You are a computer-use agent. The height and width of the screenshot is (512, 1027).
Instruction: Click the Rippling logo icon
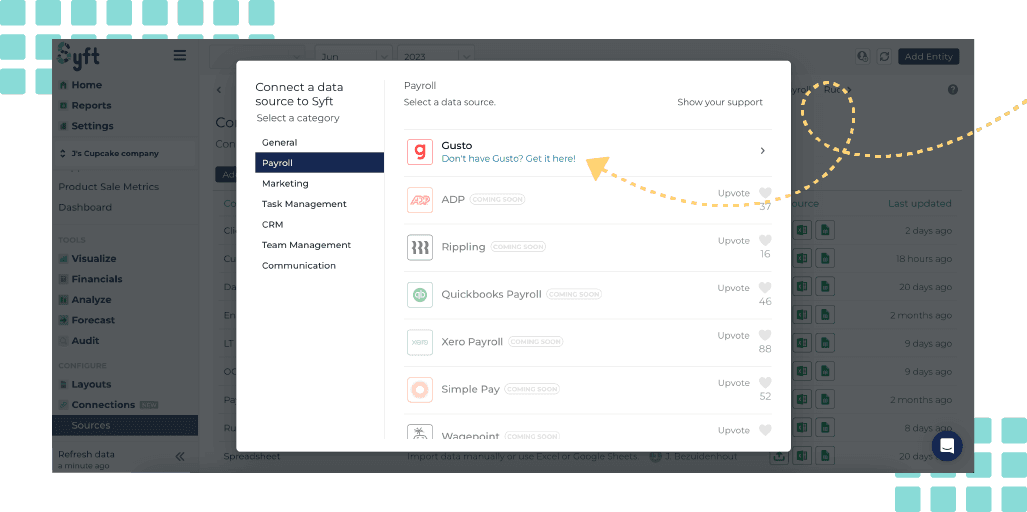pos(420,247)
